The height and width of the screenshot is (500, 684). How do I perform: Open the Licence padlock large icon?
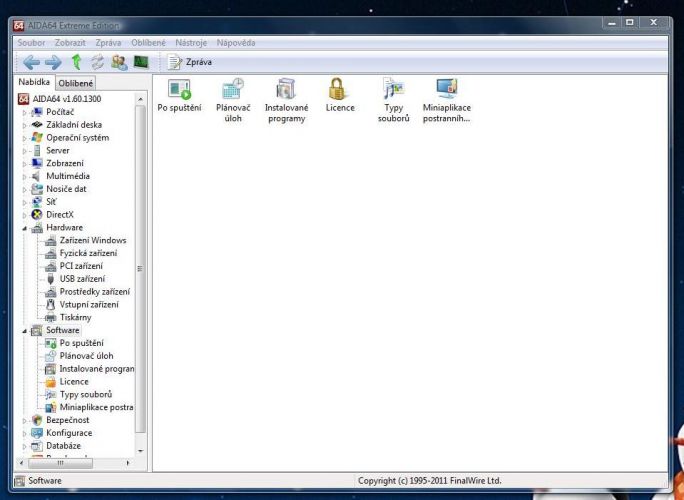click(340, 95)
